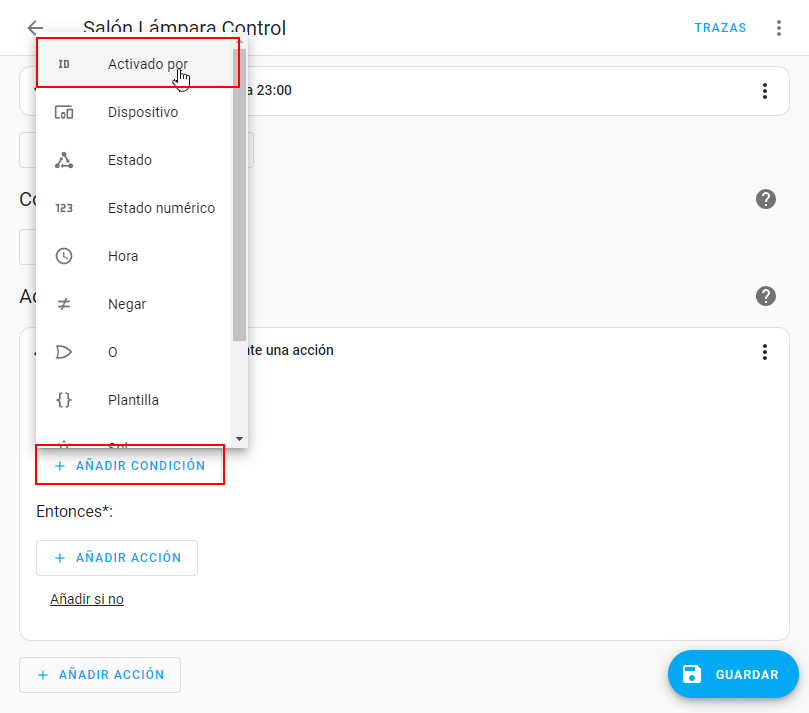
Task: Click 'Añadir acción' under Entonces
Action: (117, 558)
